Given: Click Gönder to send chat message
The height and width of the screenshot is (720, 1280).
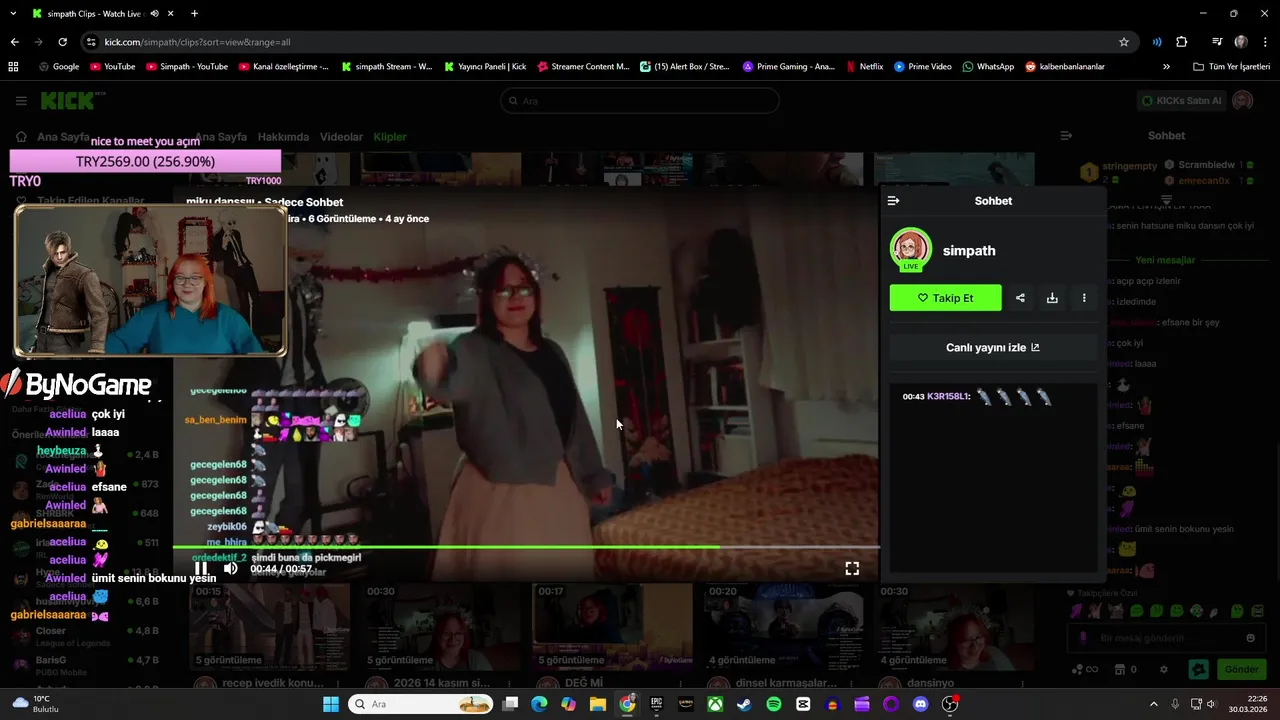Looking at the screenshot, I should click(x=1241, y=670).
